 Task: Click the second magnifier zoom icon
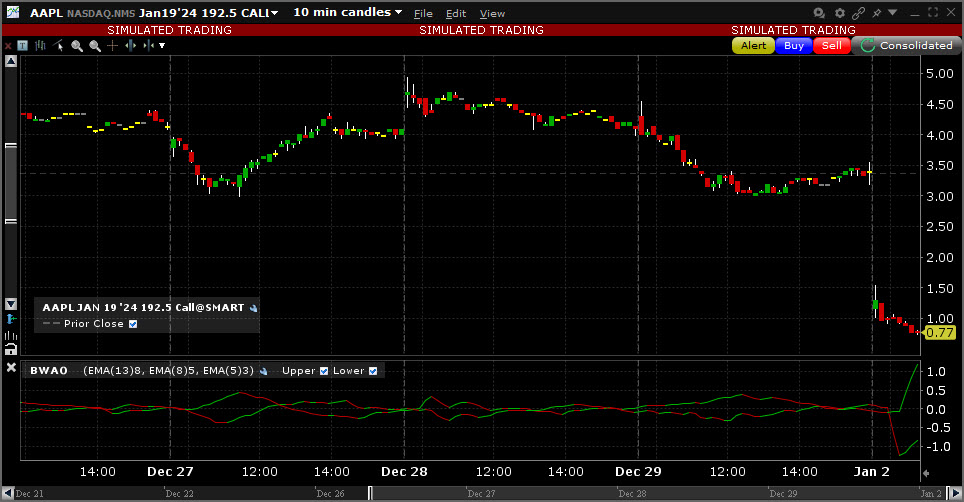(95, 45)
